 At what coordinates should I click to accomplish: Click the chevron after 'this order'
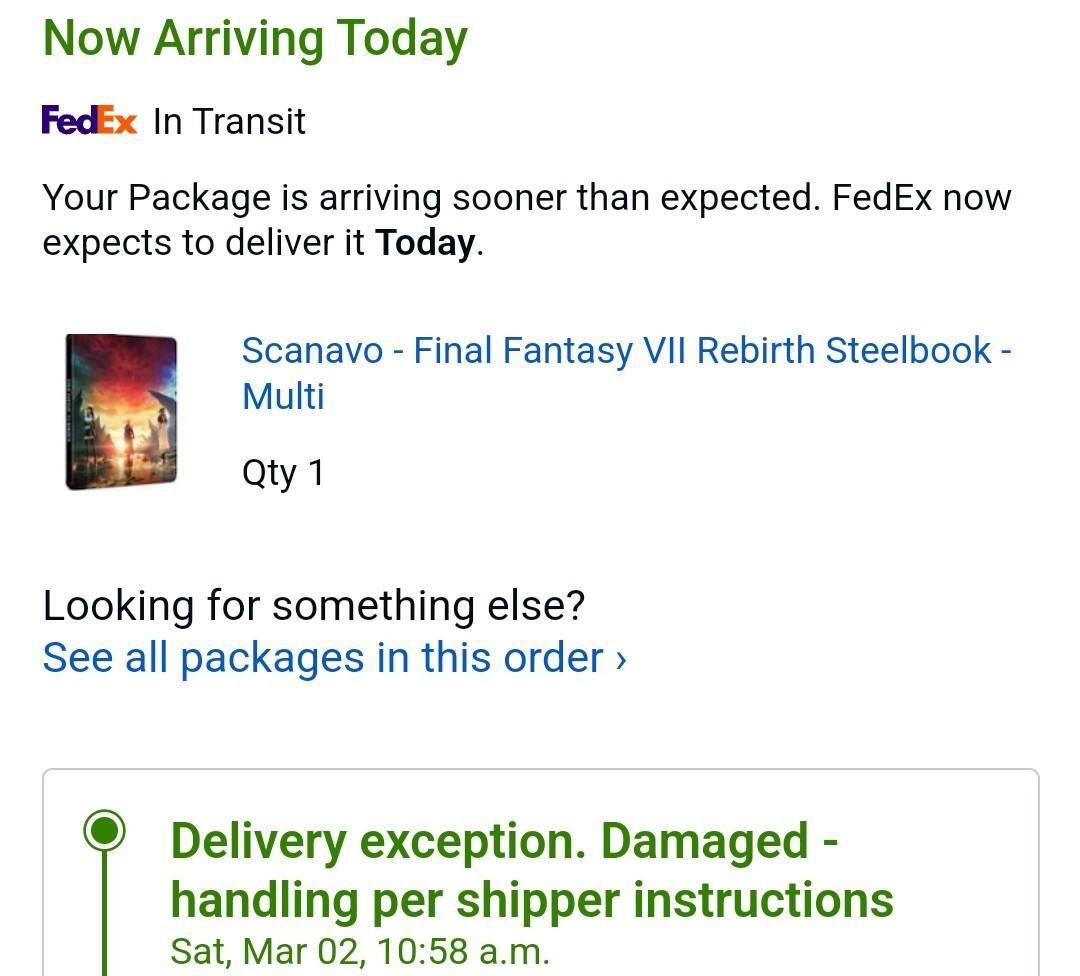point(621,659)
